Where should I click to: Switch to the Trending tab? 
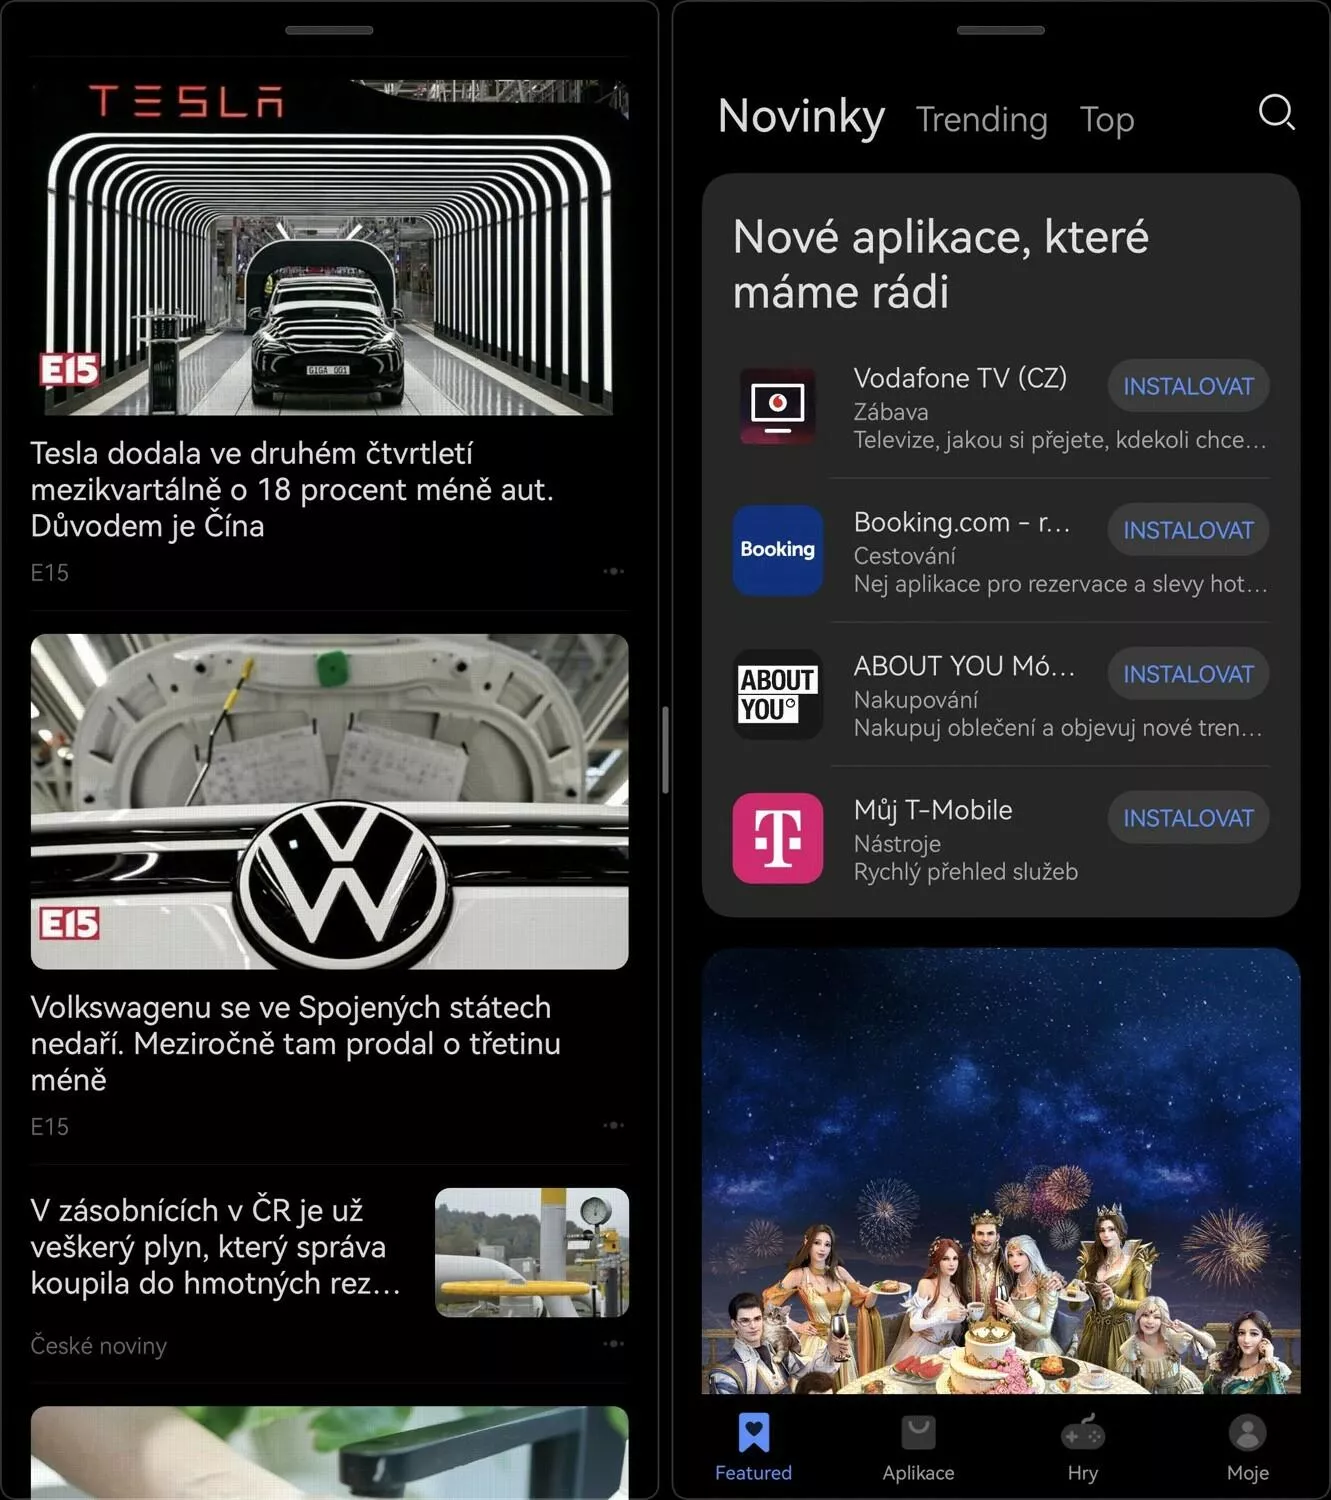point(981,119)
